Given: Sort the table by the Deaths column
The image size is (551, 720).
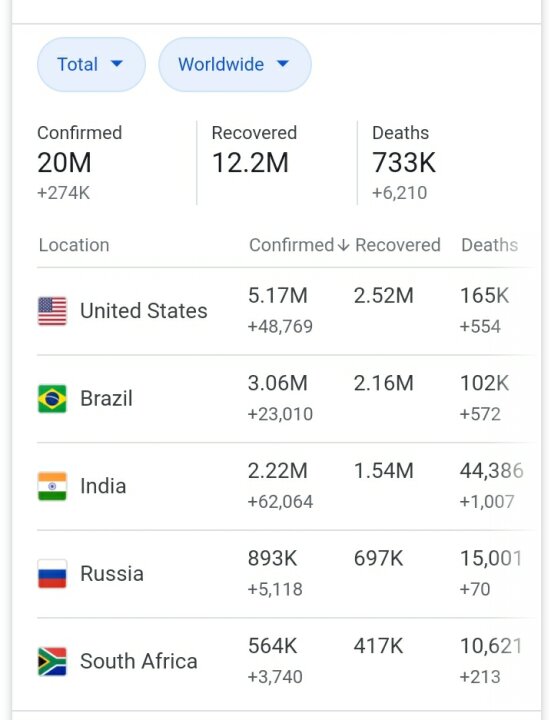Looking at the screenshot, I should click(x=489, y=245).
